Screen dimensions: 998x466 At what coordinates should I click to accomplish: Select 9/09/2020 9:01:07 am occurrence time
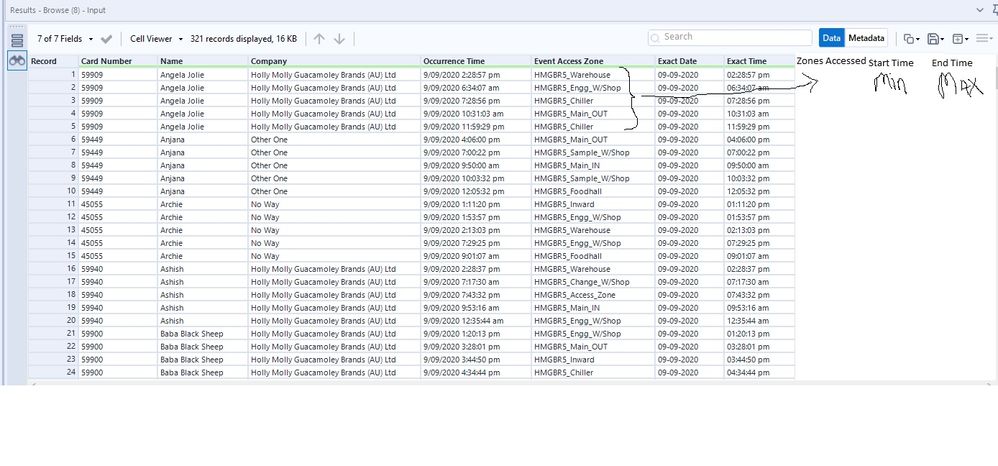[476, 257]
